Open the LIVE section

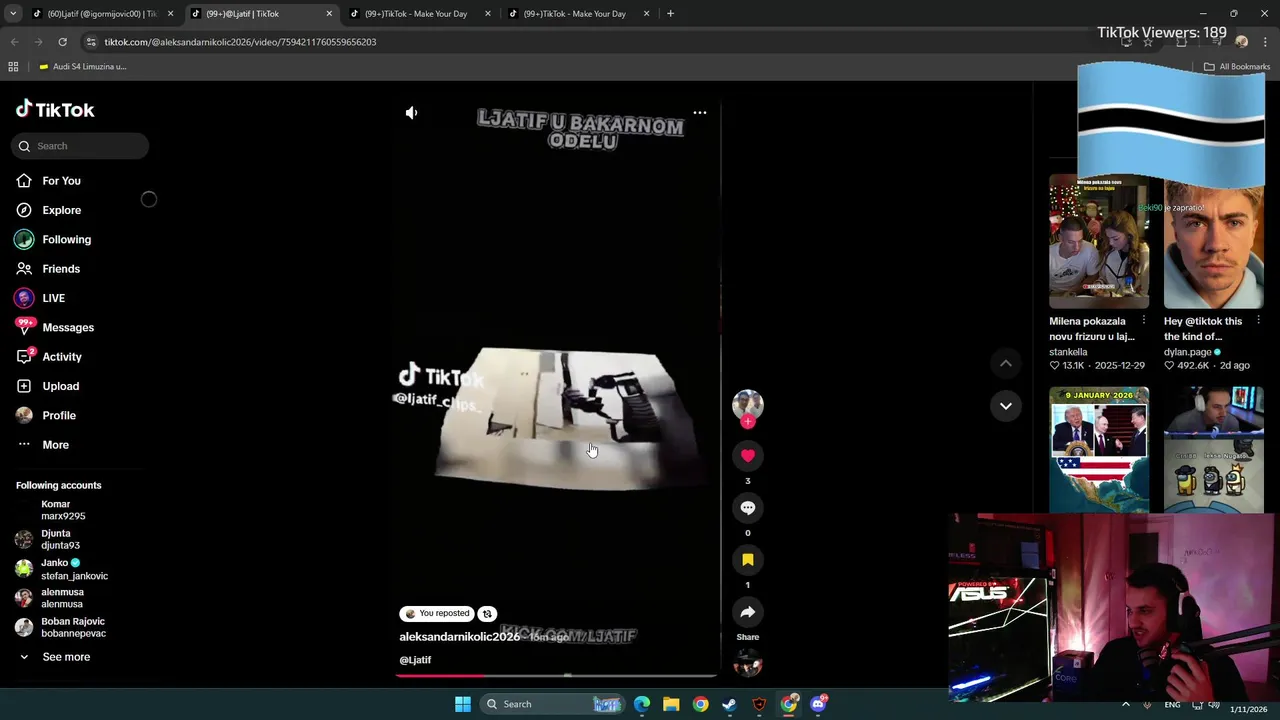tap(53, 298)
